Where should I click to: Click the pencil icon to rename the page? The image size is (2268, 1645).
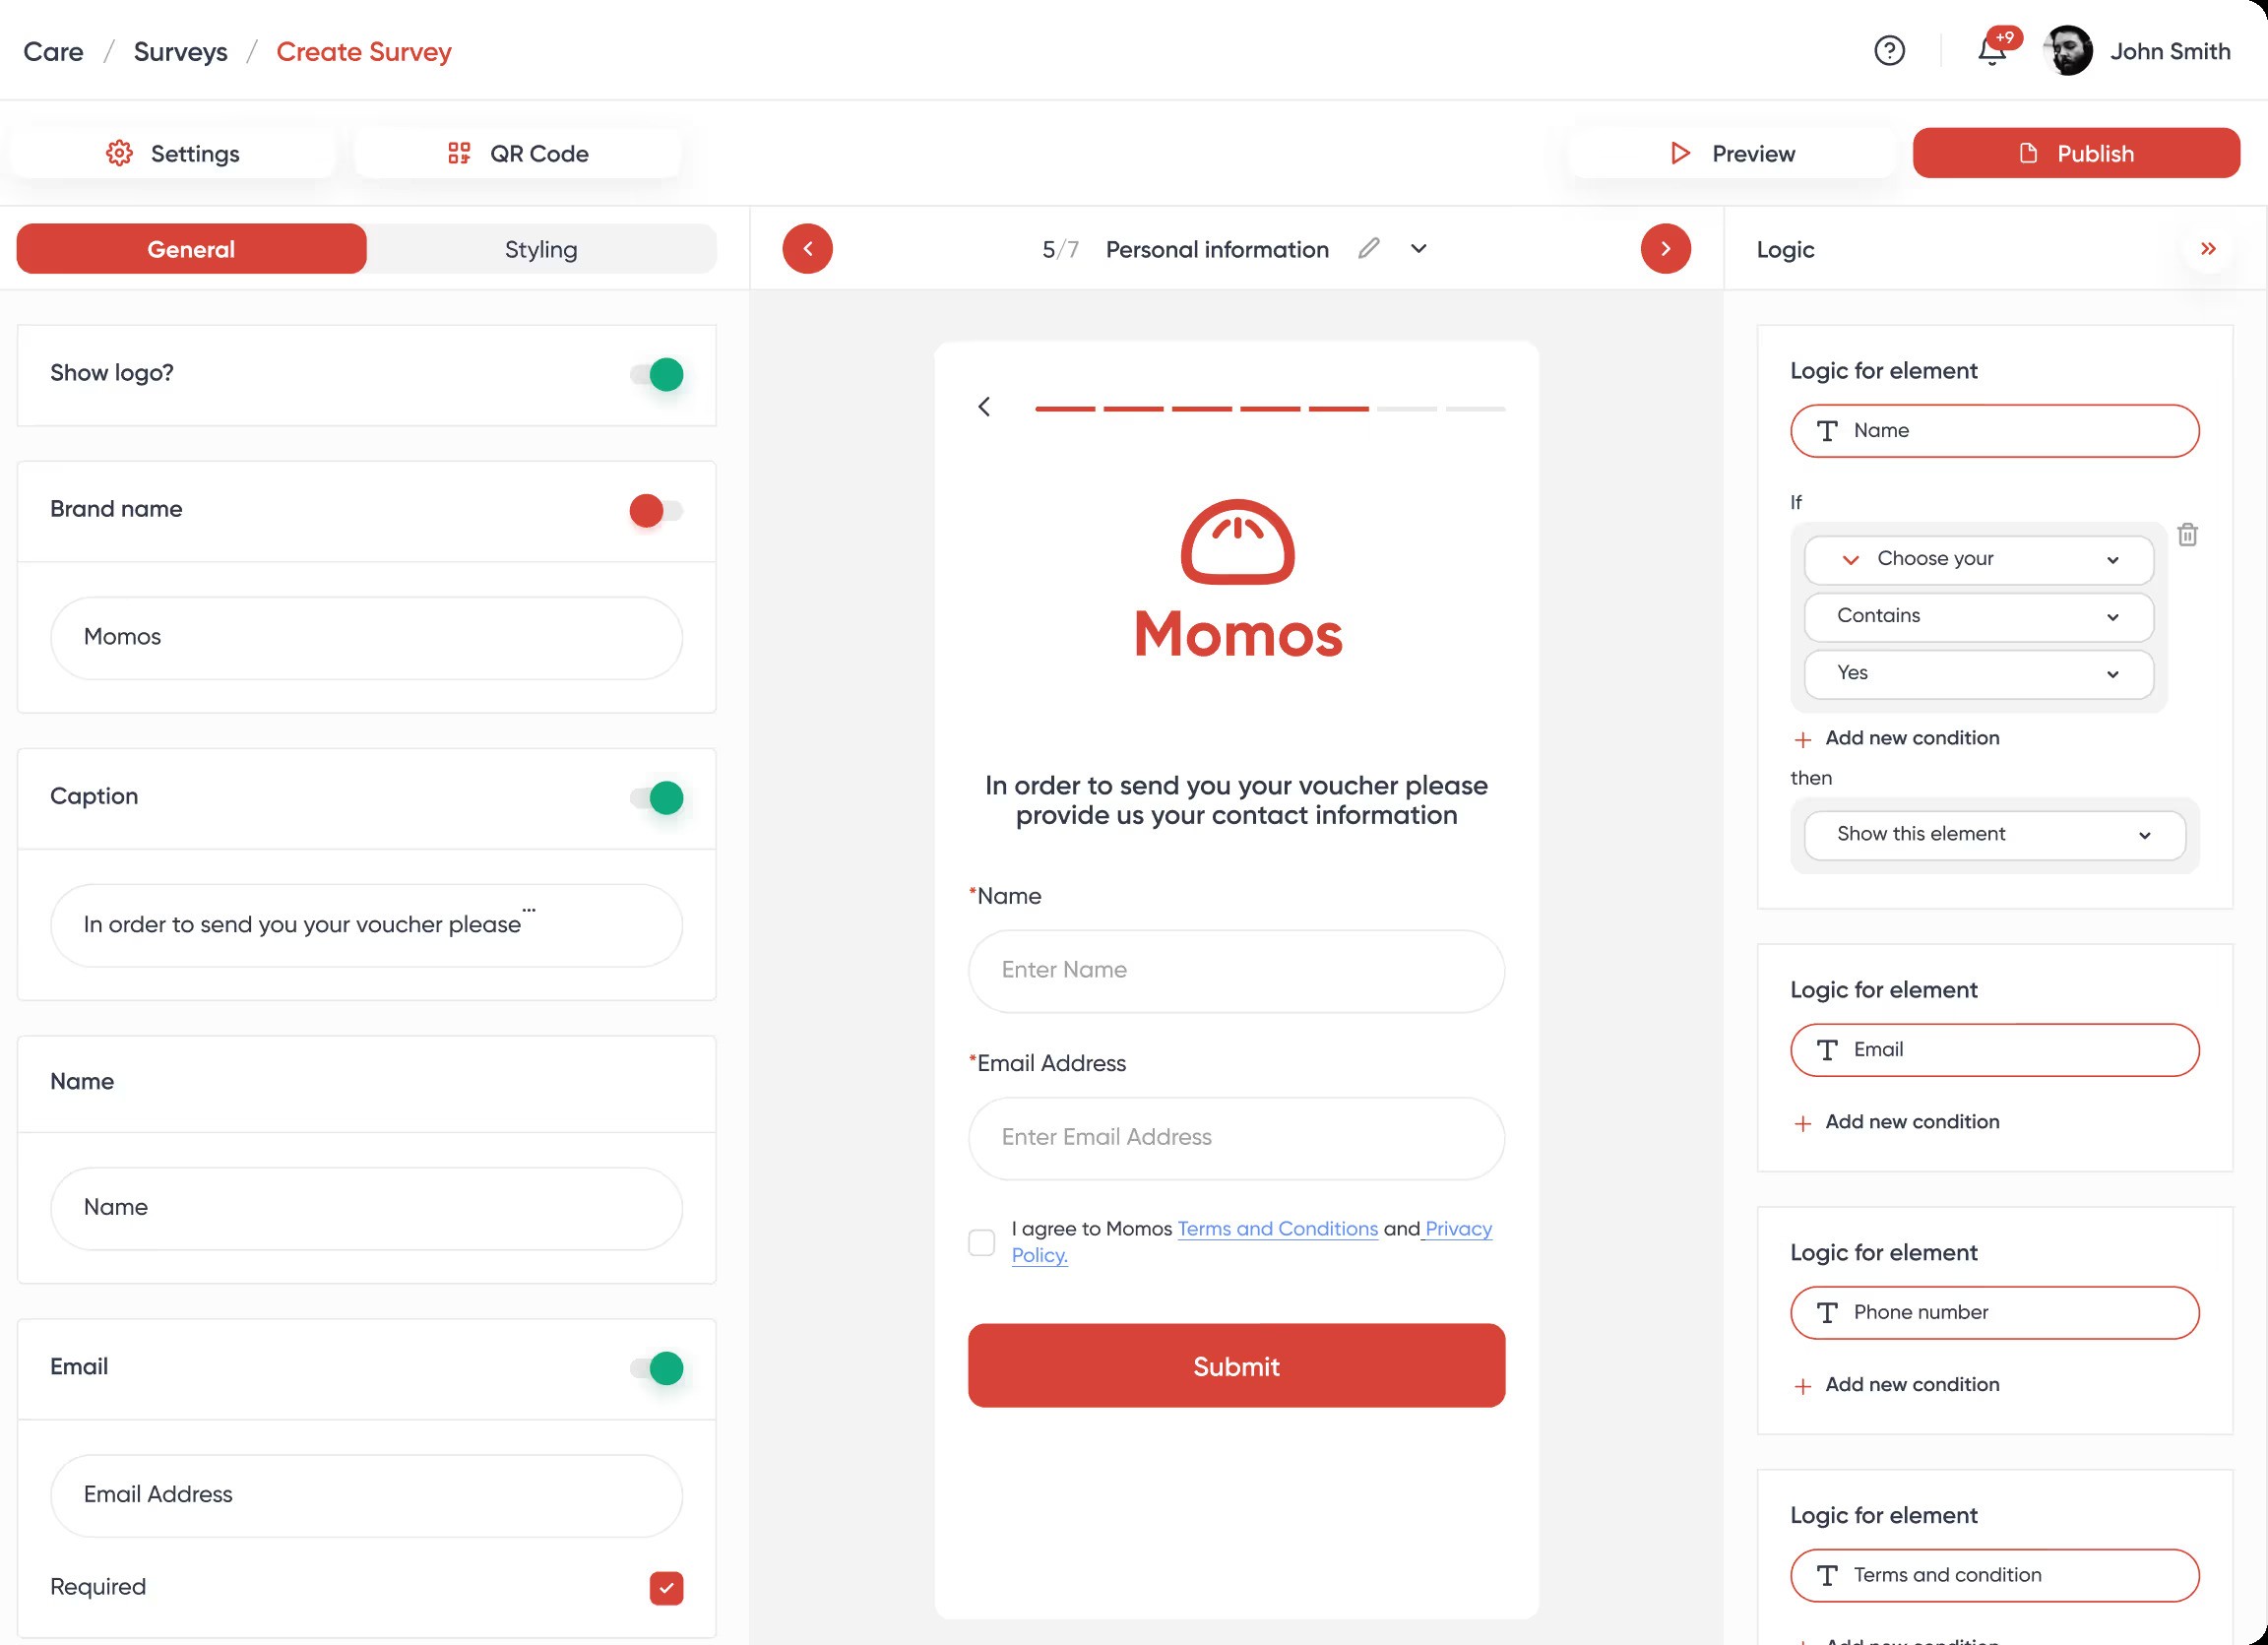(1368, 249)
